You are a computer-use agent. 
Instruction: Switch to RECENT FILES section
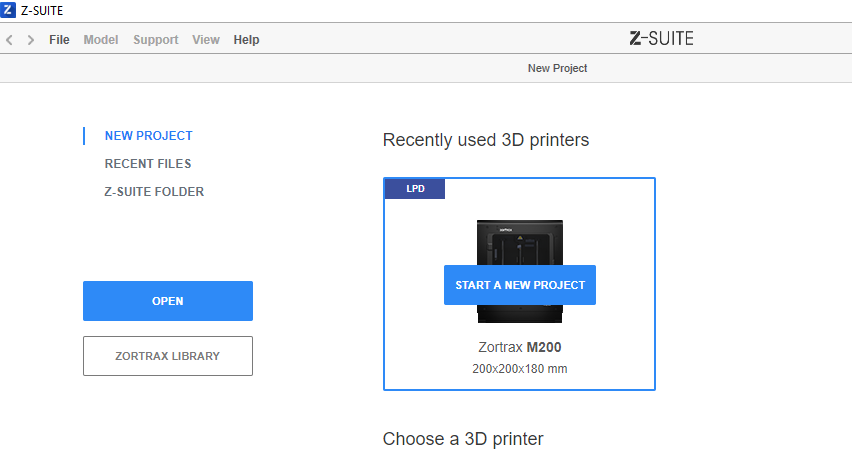(x=148, y=164)
